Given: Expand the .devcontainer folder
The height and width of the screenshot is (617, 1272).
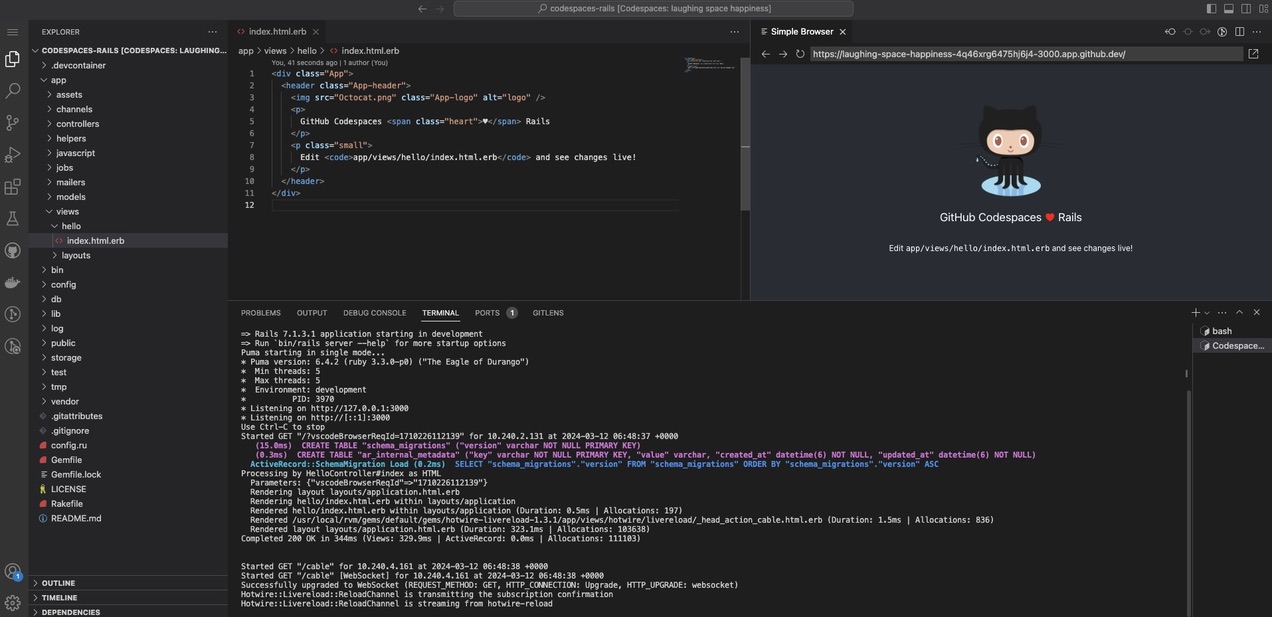Looking at the screenshot, I should (x=130, y=65).
